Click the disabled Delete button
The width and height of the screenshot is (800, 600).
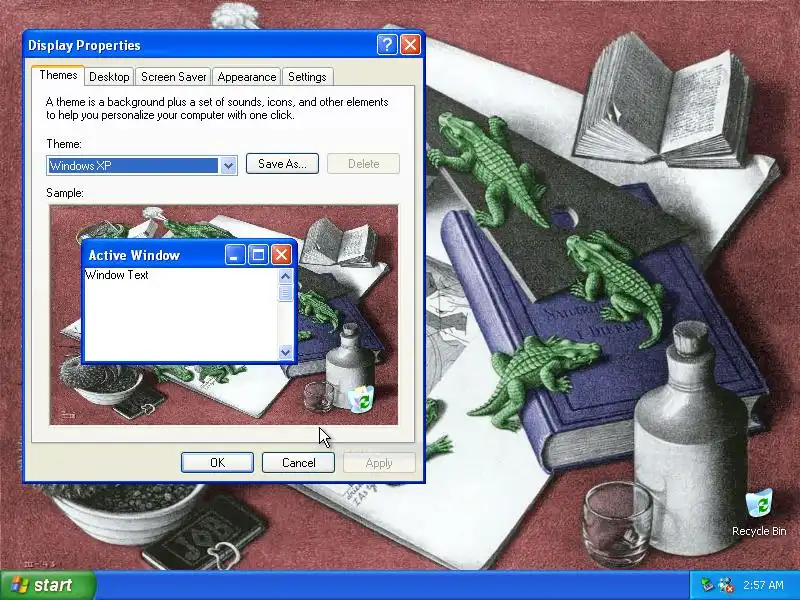(x=363, y=164)
